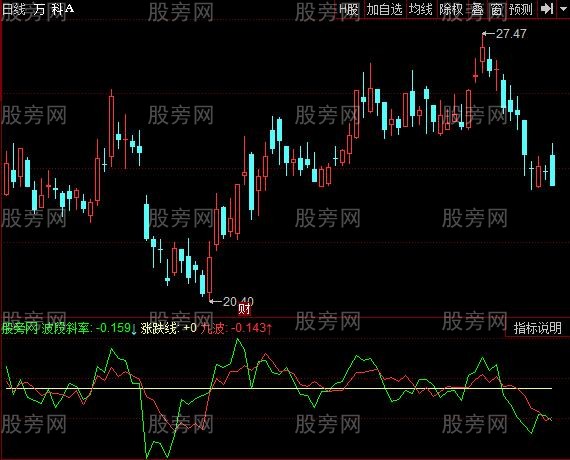Image resolution: width=570 pixels, height=460 pixels.
Task: Click the red up arrow after -0.143
Action: click(269, 329)
